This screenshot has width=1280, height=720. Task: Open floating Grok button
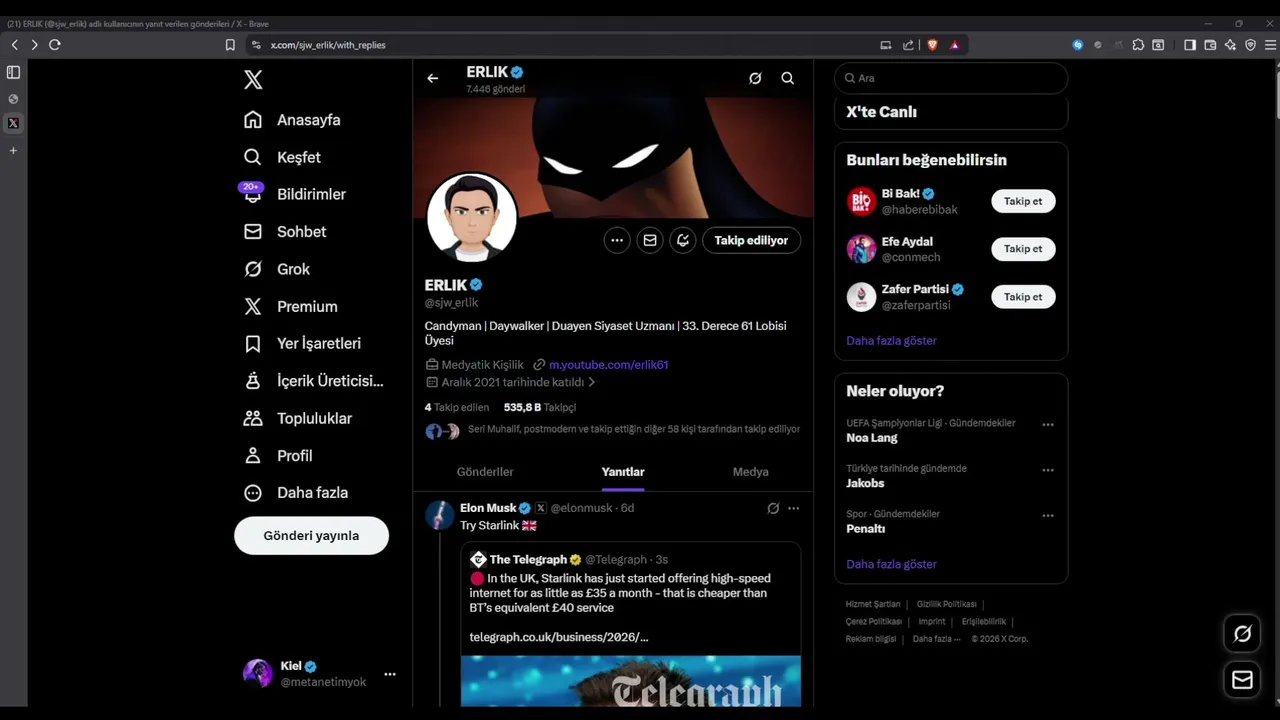click(1242, 634)
